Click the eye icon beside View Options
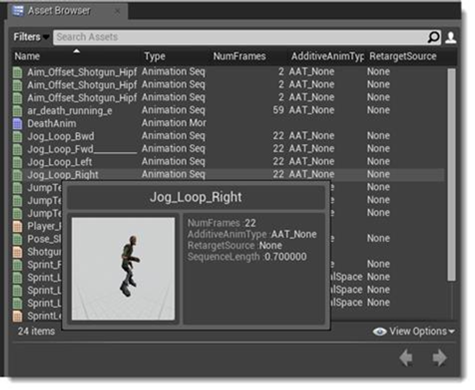 380,332
